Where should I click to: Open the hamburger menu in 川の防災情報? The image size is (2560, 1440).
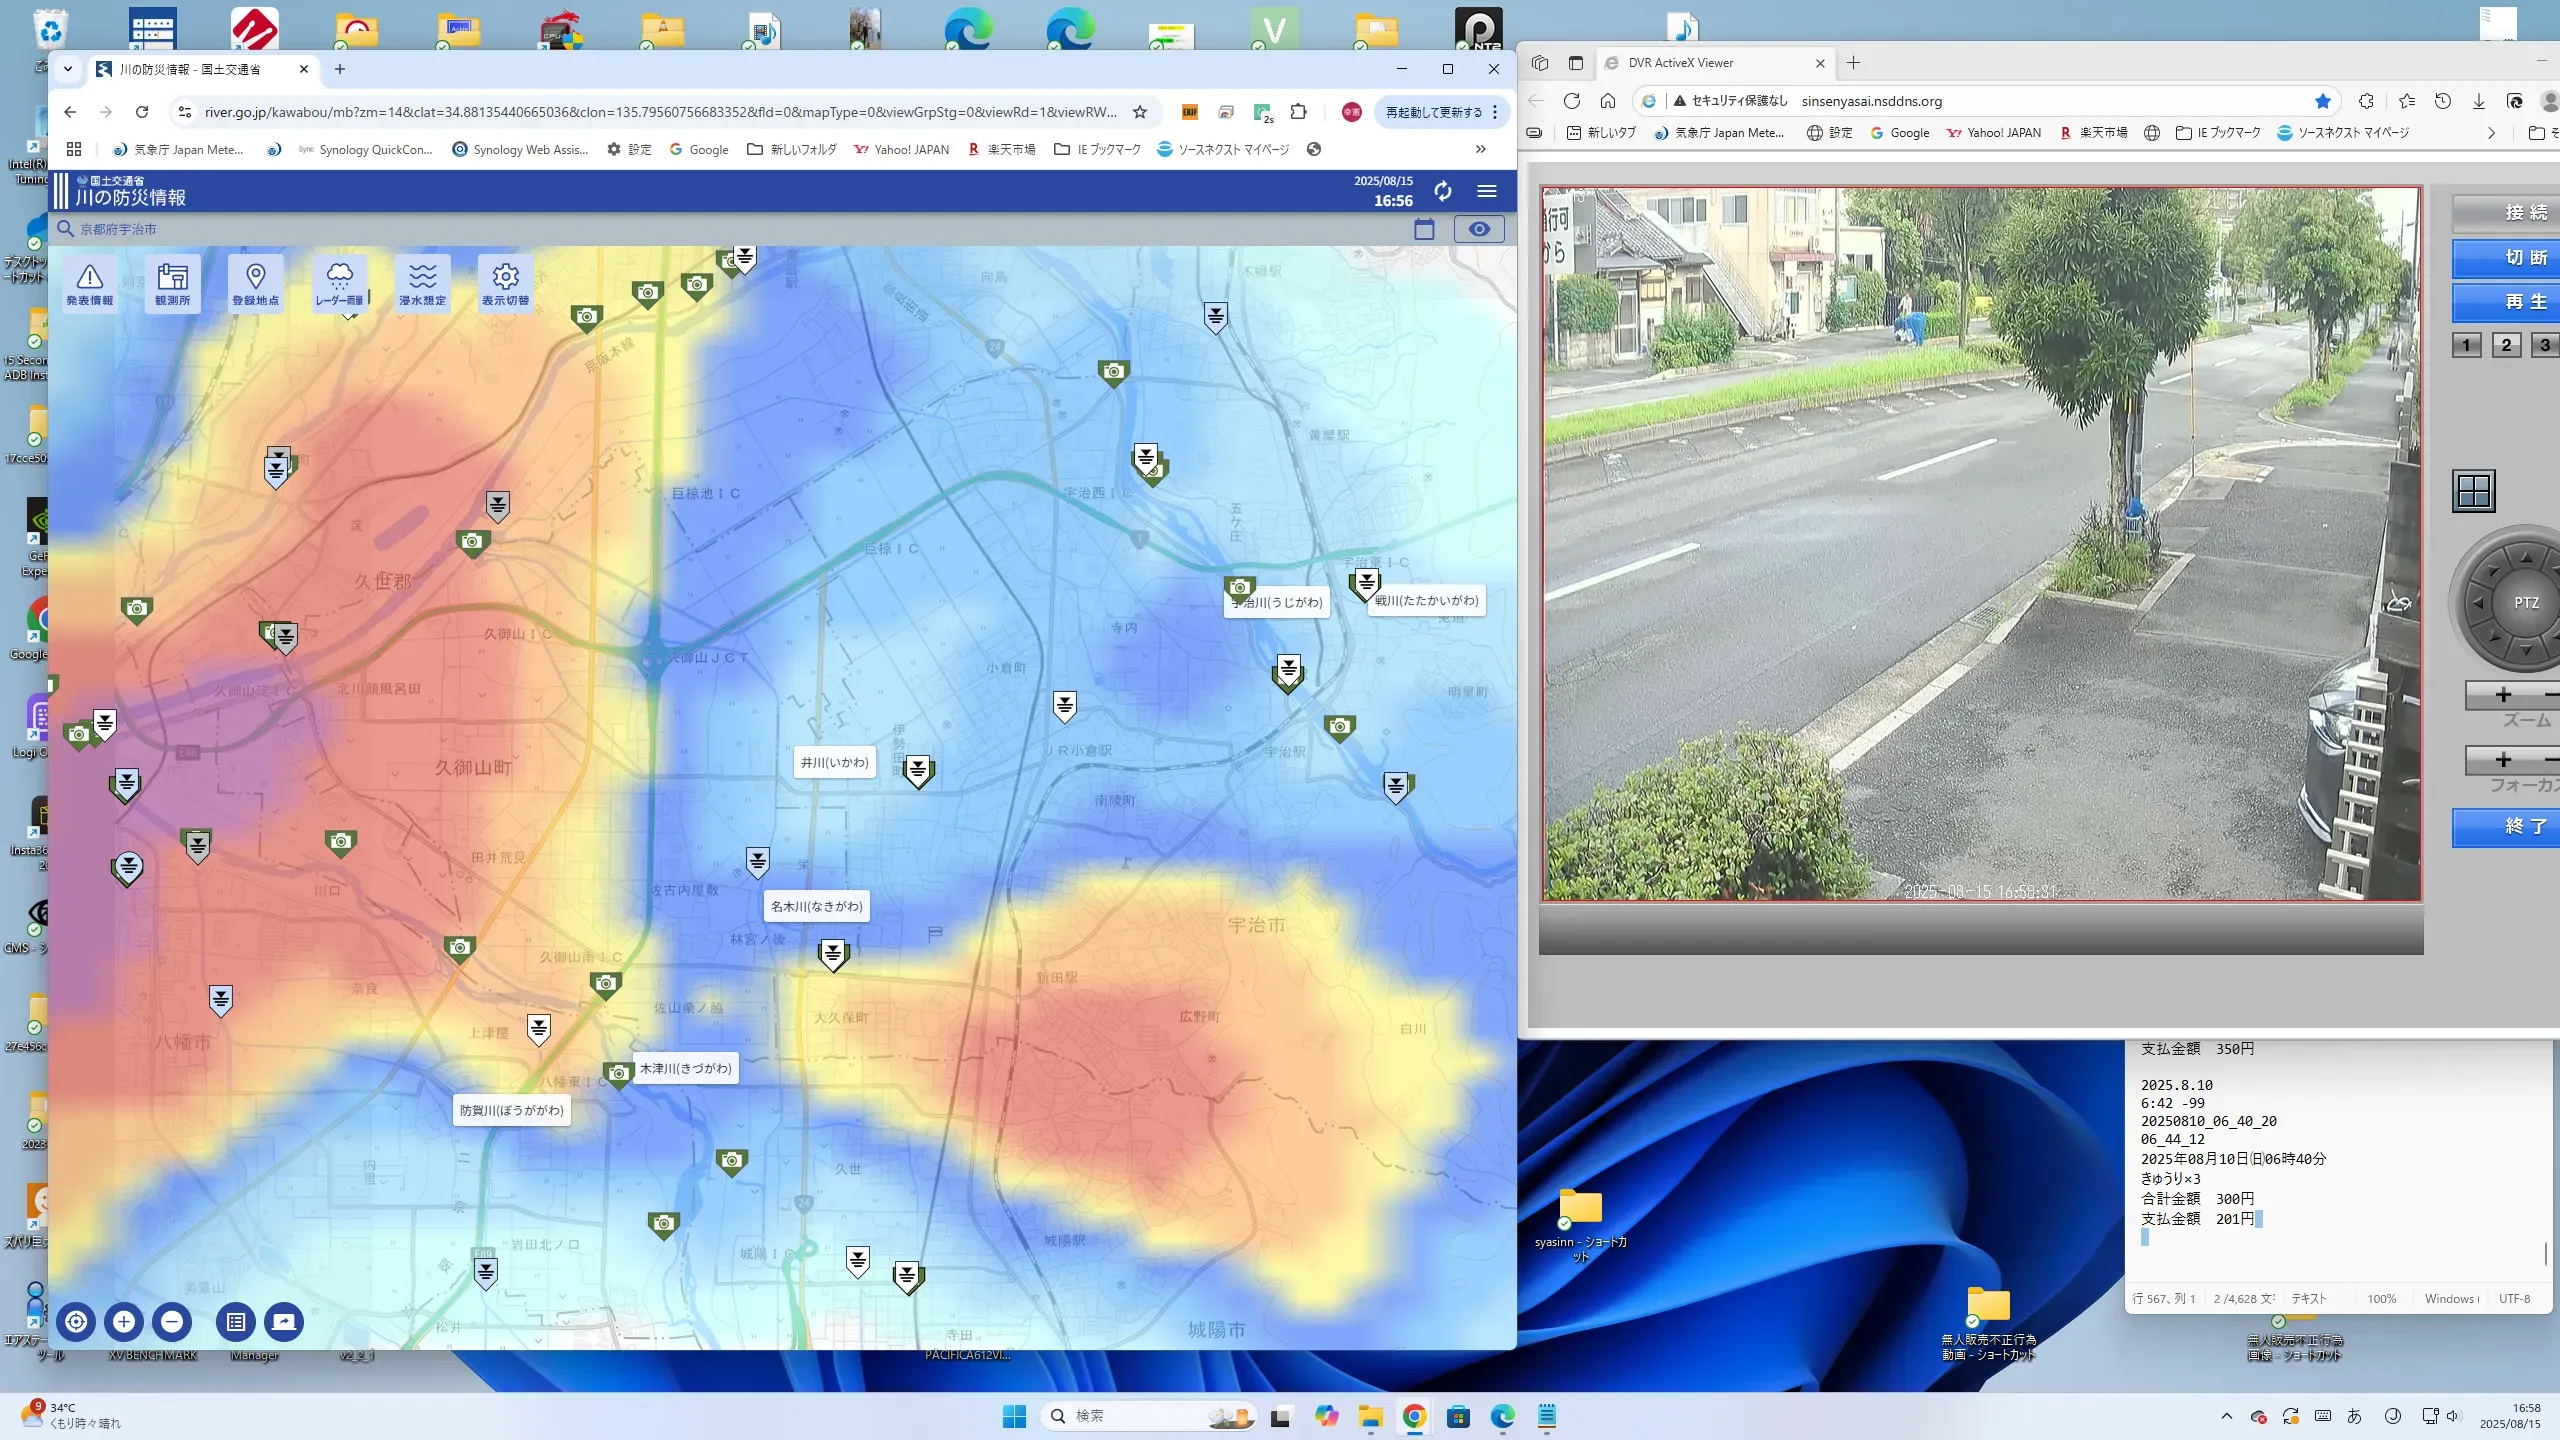pos(1487,191)
